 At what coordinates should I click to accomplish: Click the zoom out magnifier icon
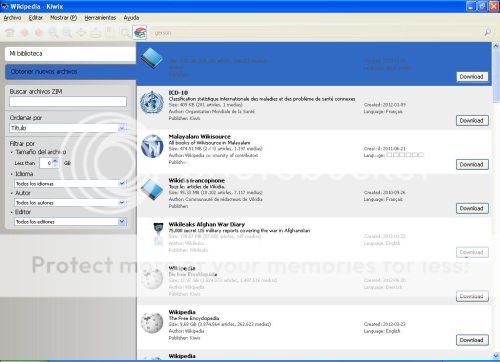[67, 33]
